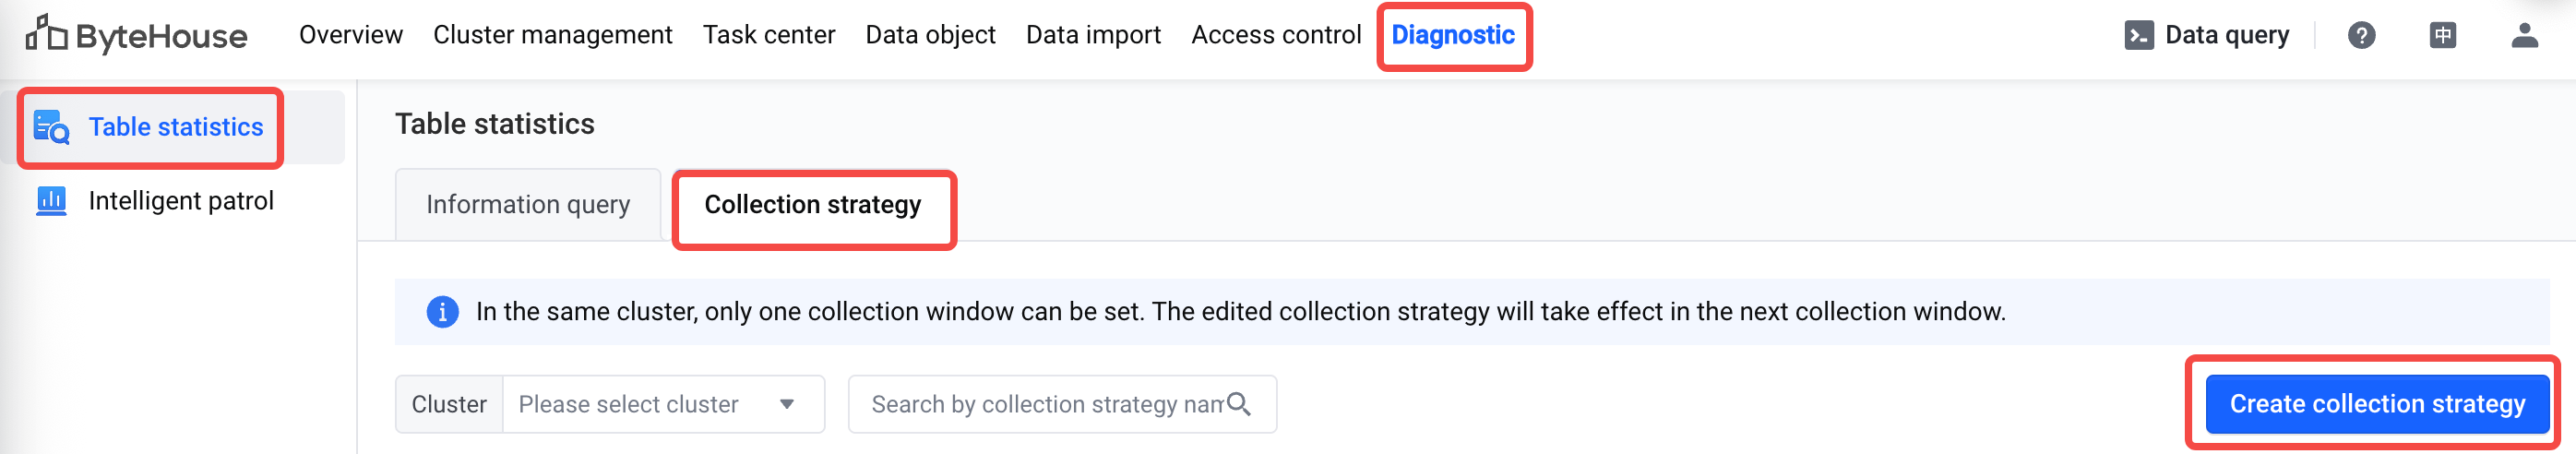Click the Data query terminal icon

coord(2138,36)
